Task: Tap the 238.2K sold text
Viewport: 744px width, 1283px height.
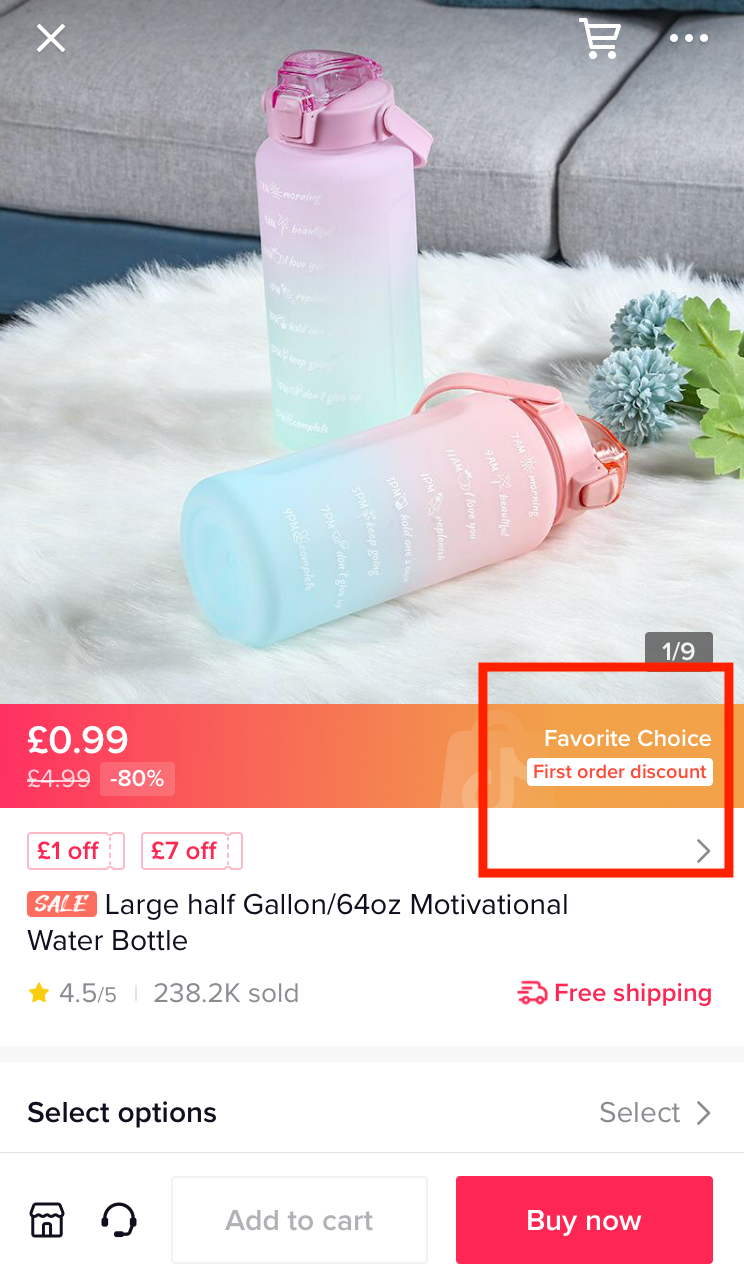Action: click(x=226, y=993)
